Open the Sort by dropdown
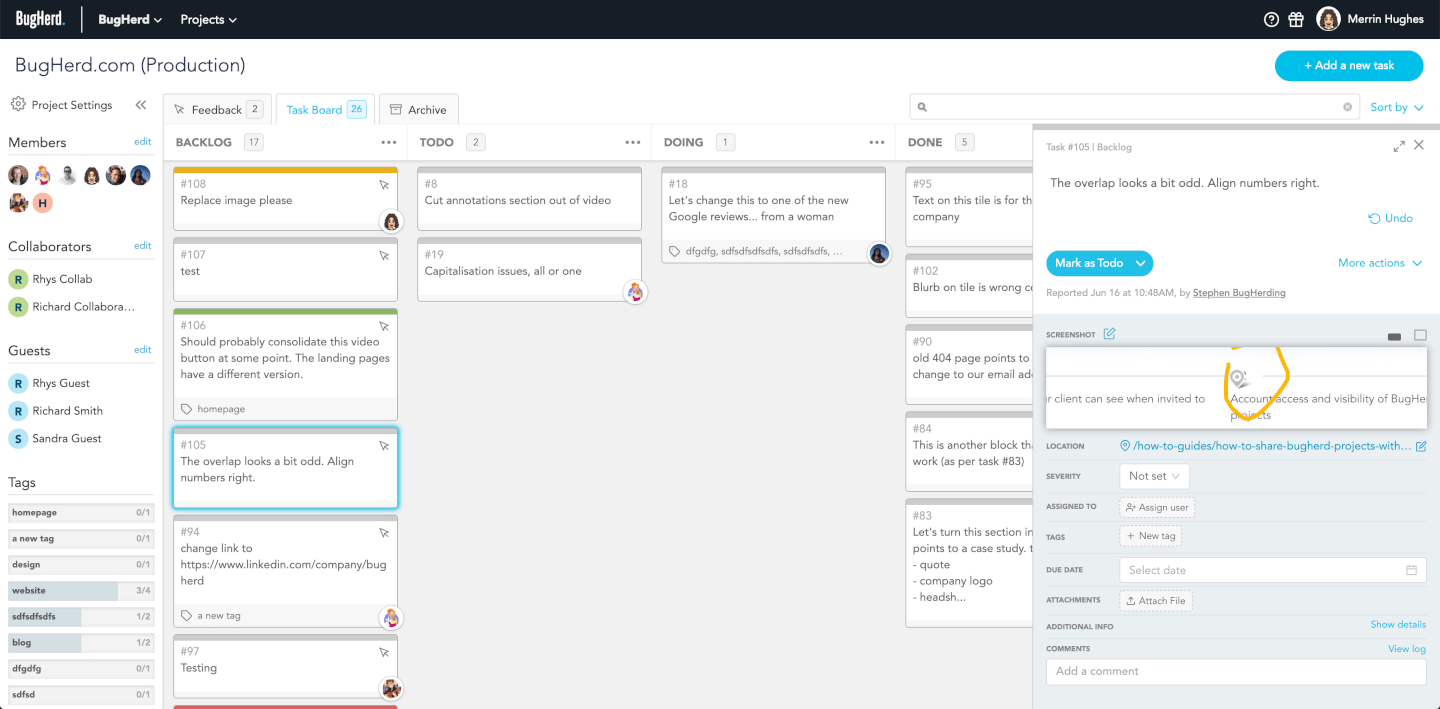Screen dimensions: 1440x709 [x=1397, y=107]
